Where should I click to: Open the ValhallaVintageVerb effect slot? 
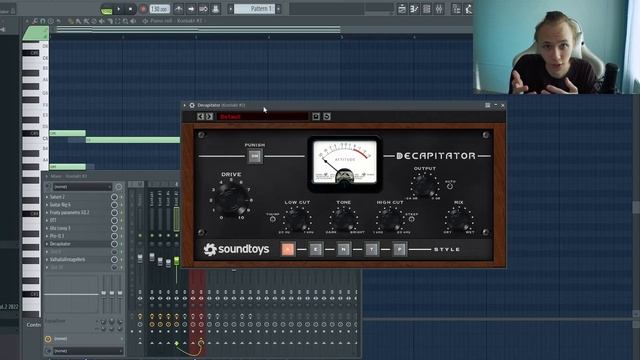point(79,259)
